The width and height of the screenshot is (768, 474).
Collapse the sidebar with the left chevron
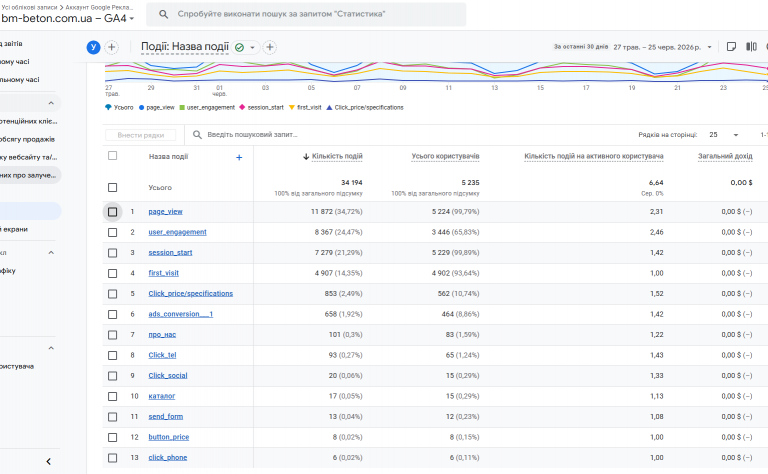[x=48, y=461]
